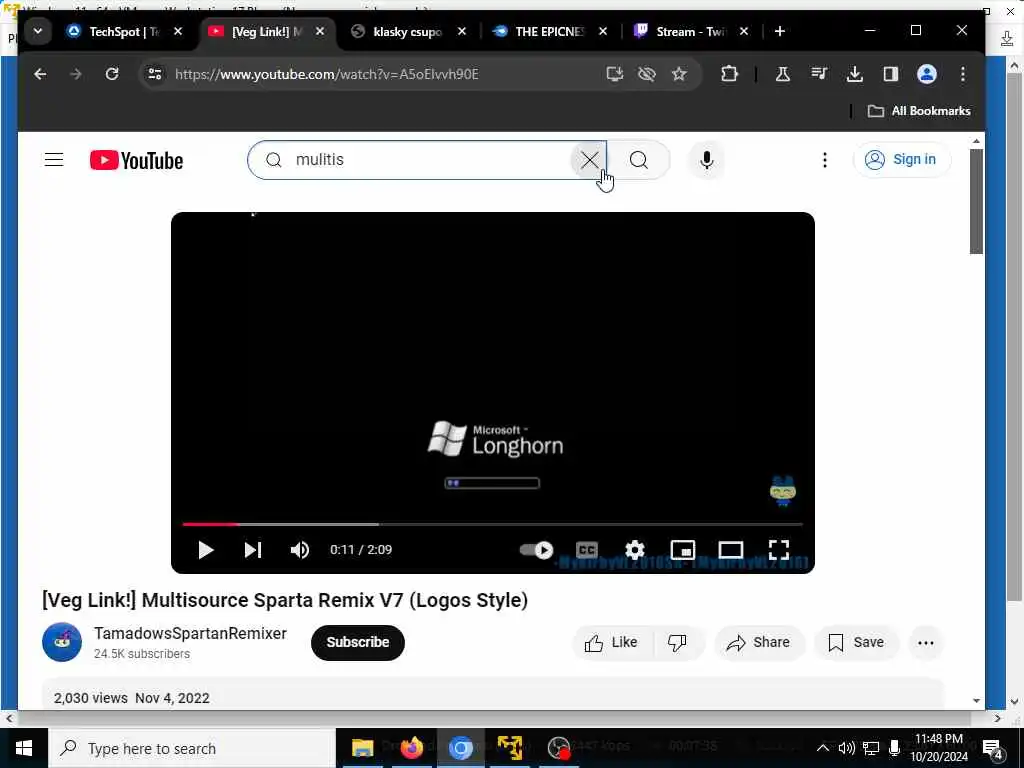
Task: Click the Sign in button
Action: point(902,160)
